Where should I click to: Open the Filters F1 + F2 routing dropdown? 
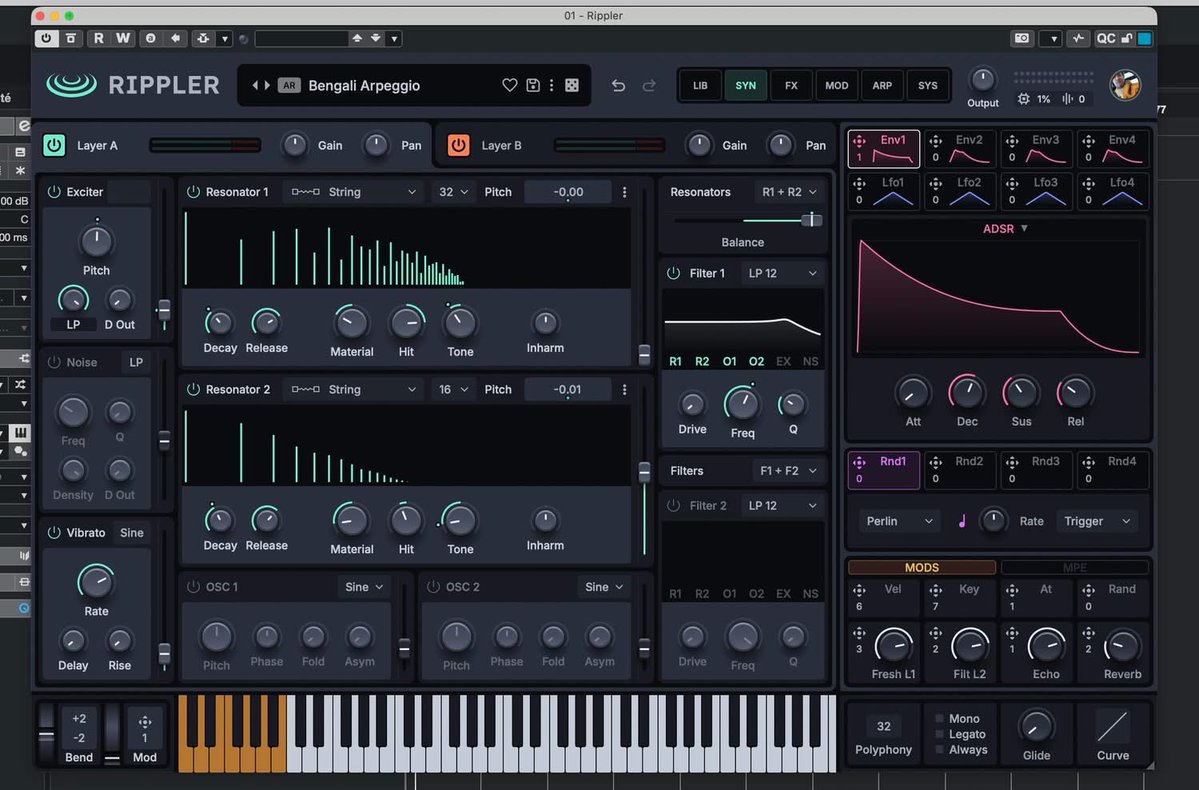[x=788, y=470]
